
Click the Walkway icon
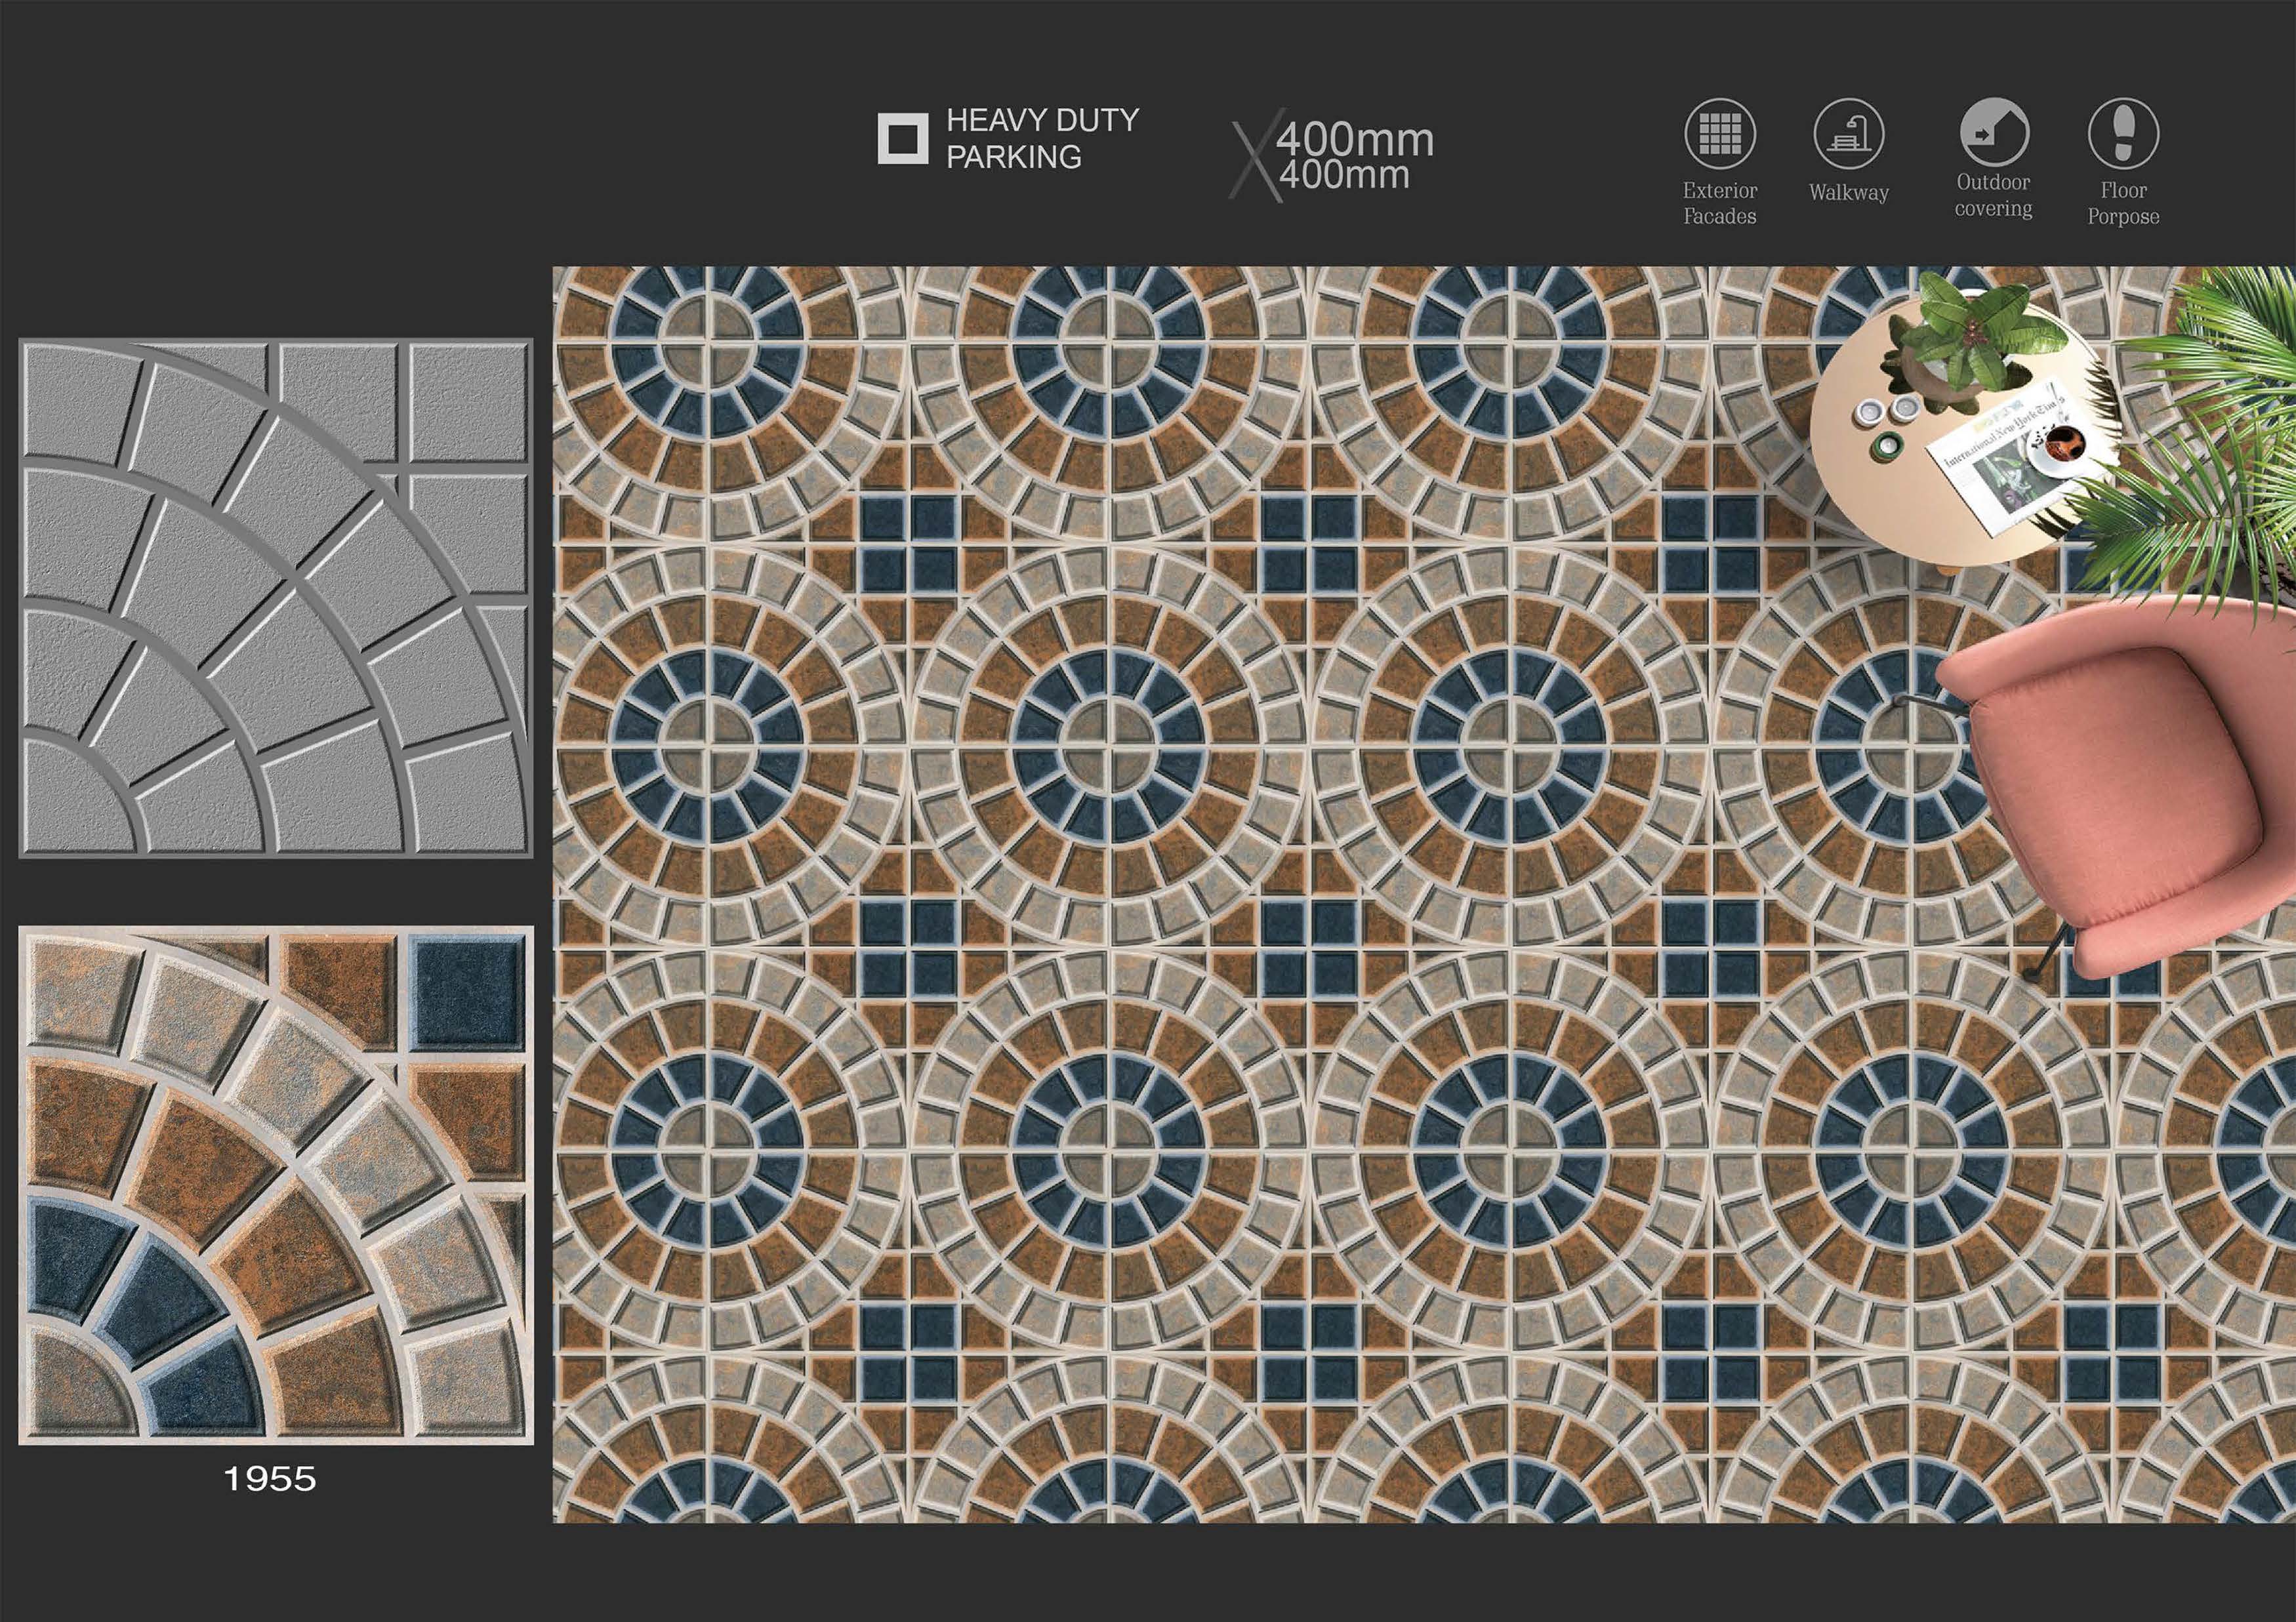coord(1848,133)
